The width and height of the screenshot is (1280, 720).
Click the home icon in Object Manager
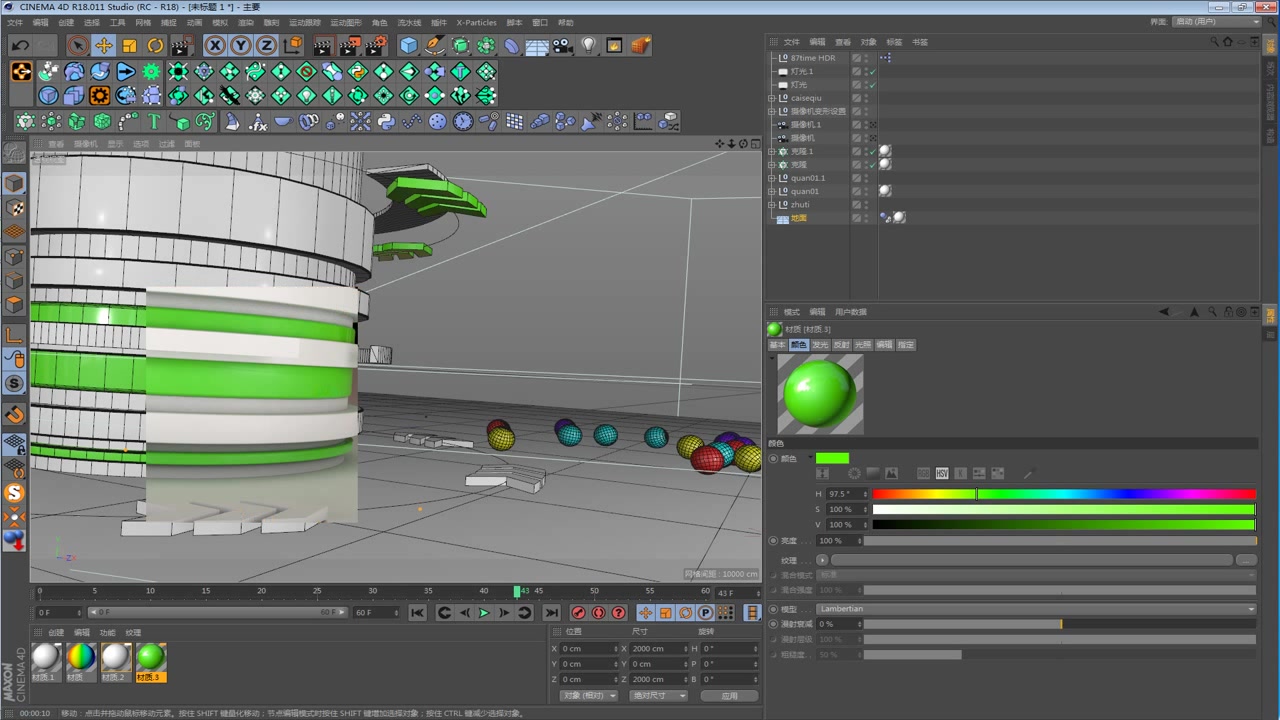click(1228, 42)
